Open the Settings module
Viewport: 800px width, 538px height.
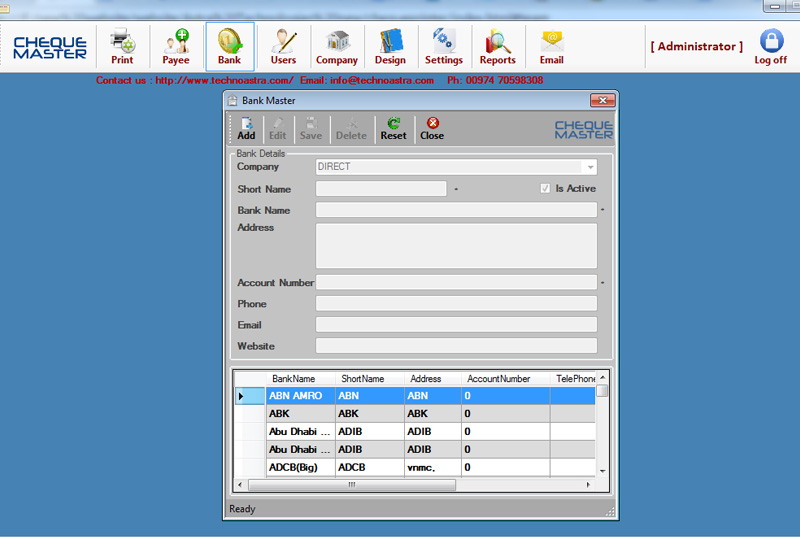[x=444, y=46]
